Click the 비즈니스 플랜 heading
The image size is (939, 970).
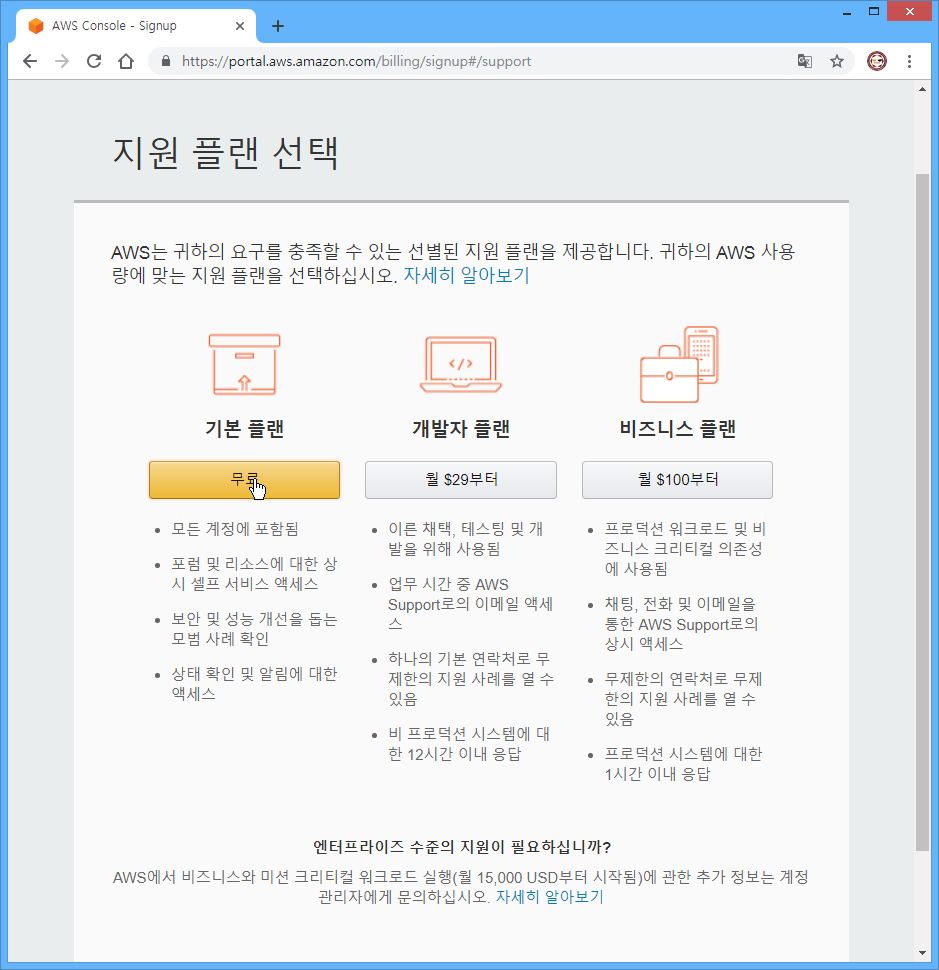click(x=677, y=429)
